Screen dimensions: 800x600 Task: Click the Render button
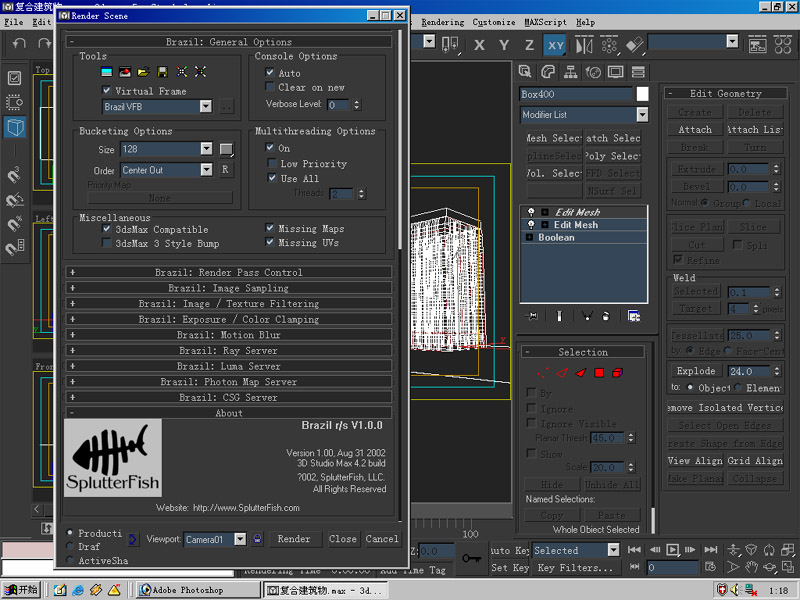(x=294, y=539)
